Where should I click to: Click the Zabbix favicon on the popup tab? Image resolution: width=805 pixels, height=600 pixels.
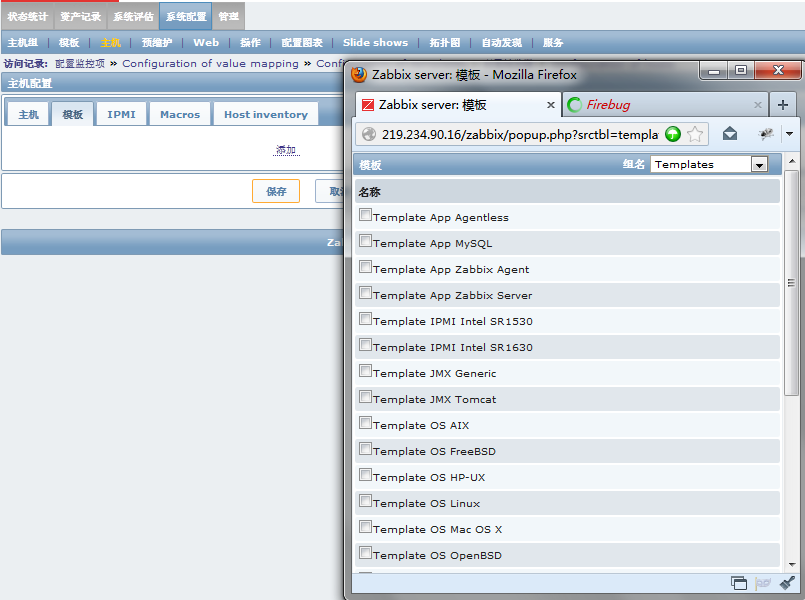point(368,105)
